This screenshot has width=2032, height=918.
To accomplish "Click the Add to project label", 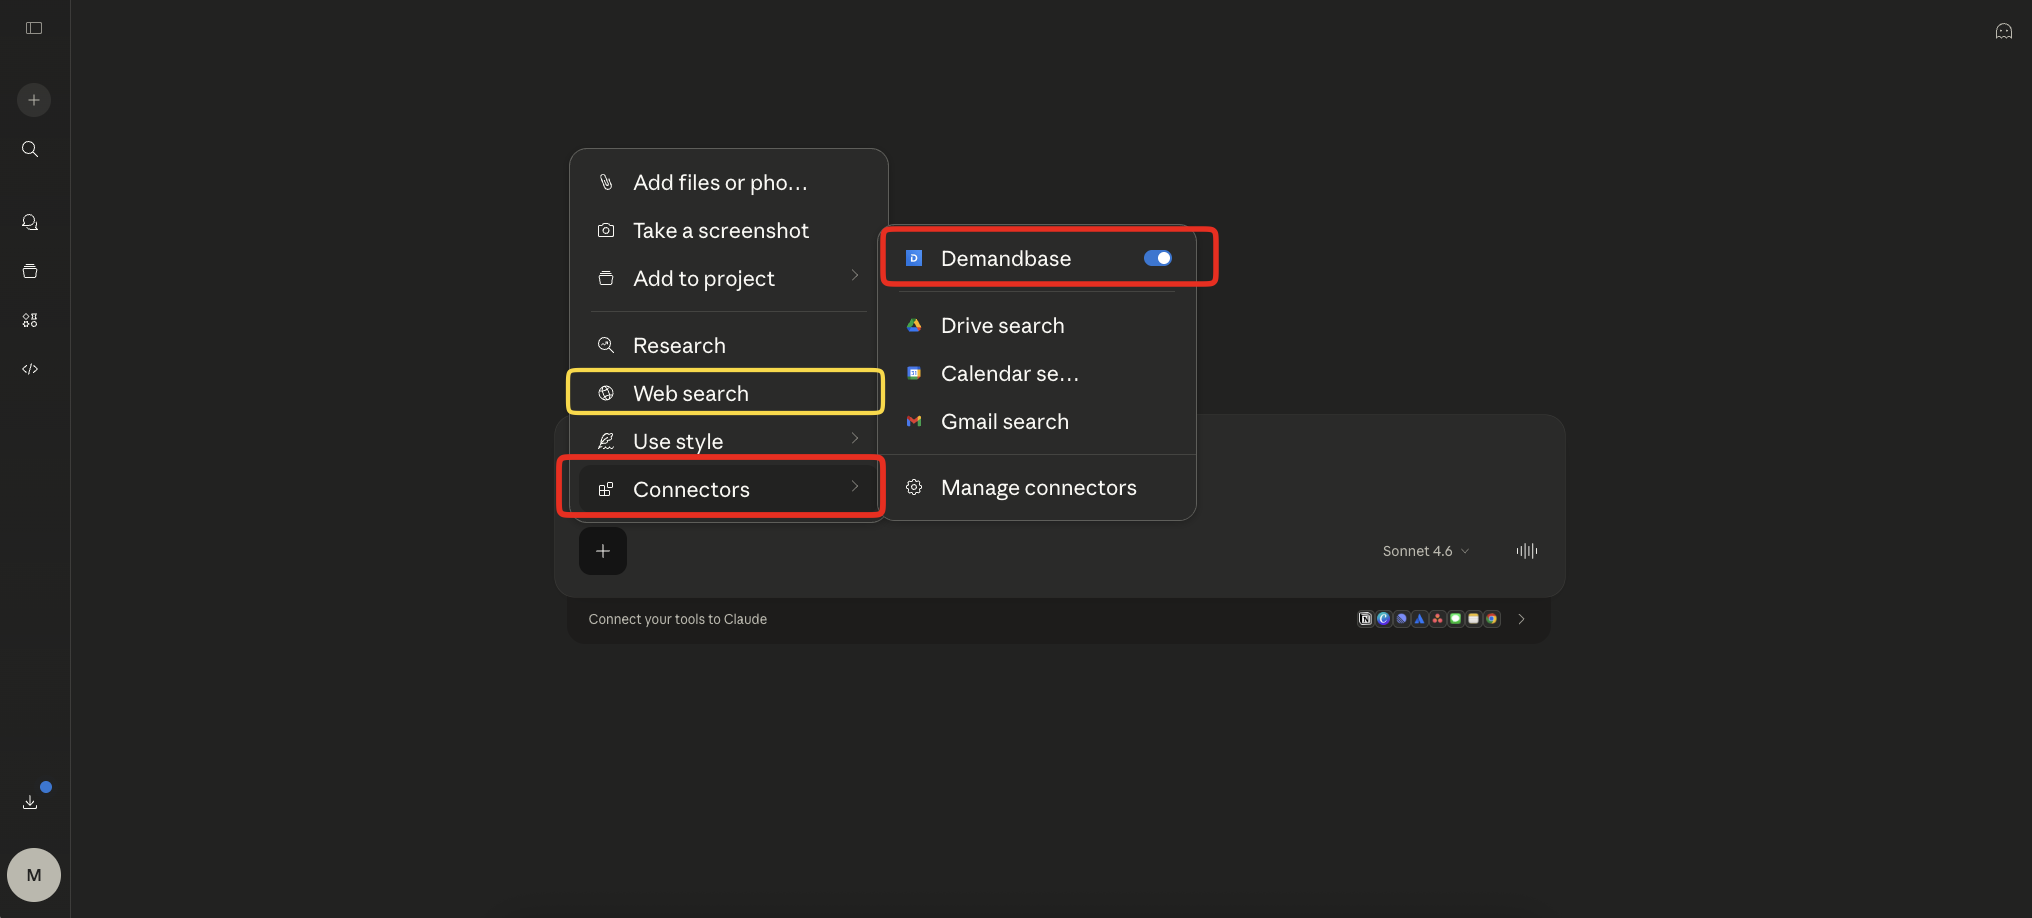I will point(704,278).
